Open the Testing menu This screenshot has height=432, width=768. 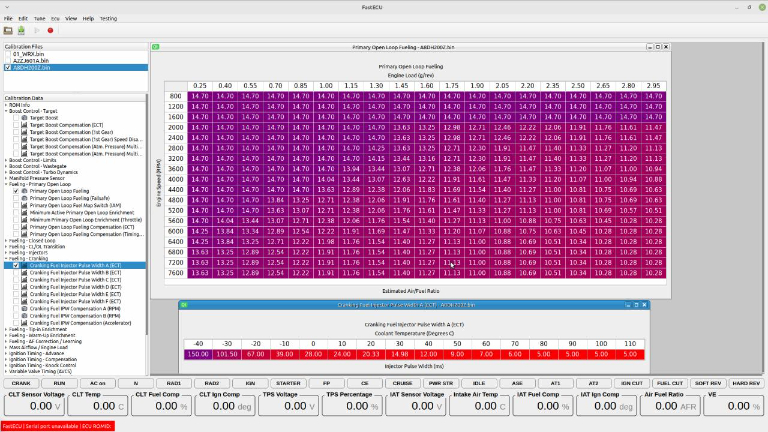[107, 18]
